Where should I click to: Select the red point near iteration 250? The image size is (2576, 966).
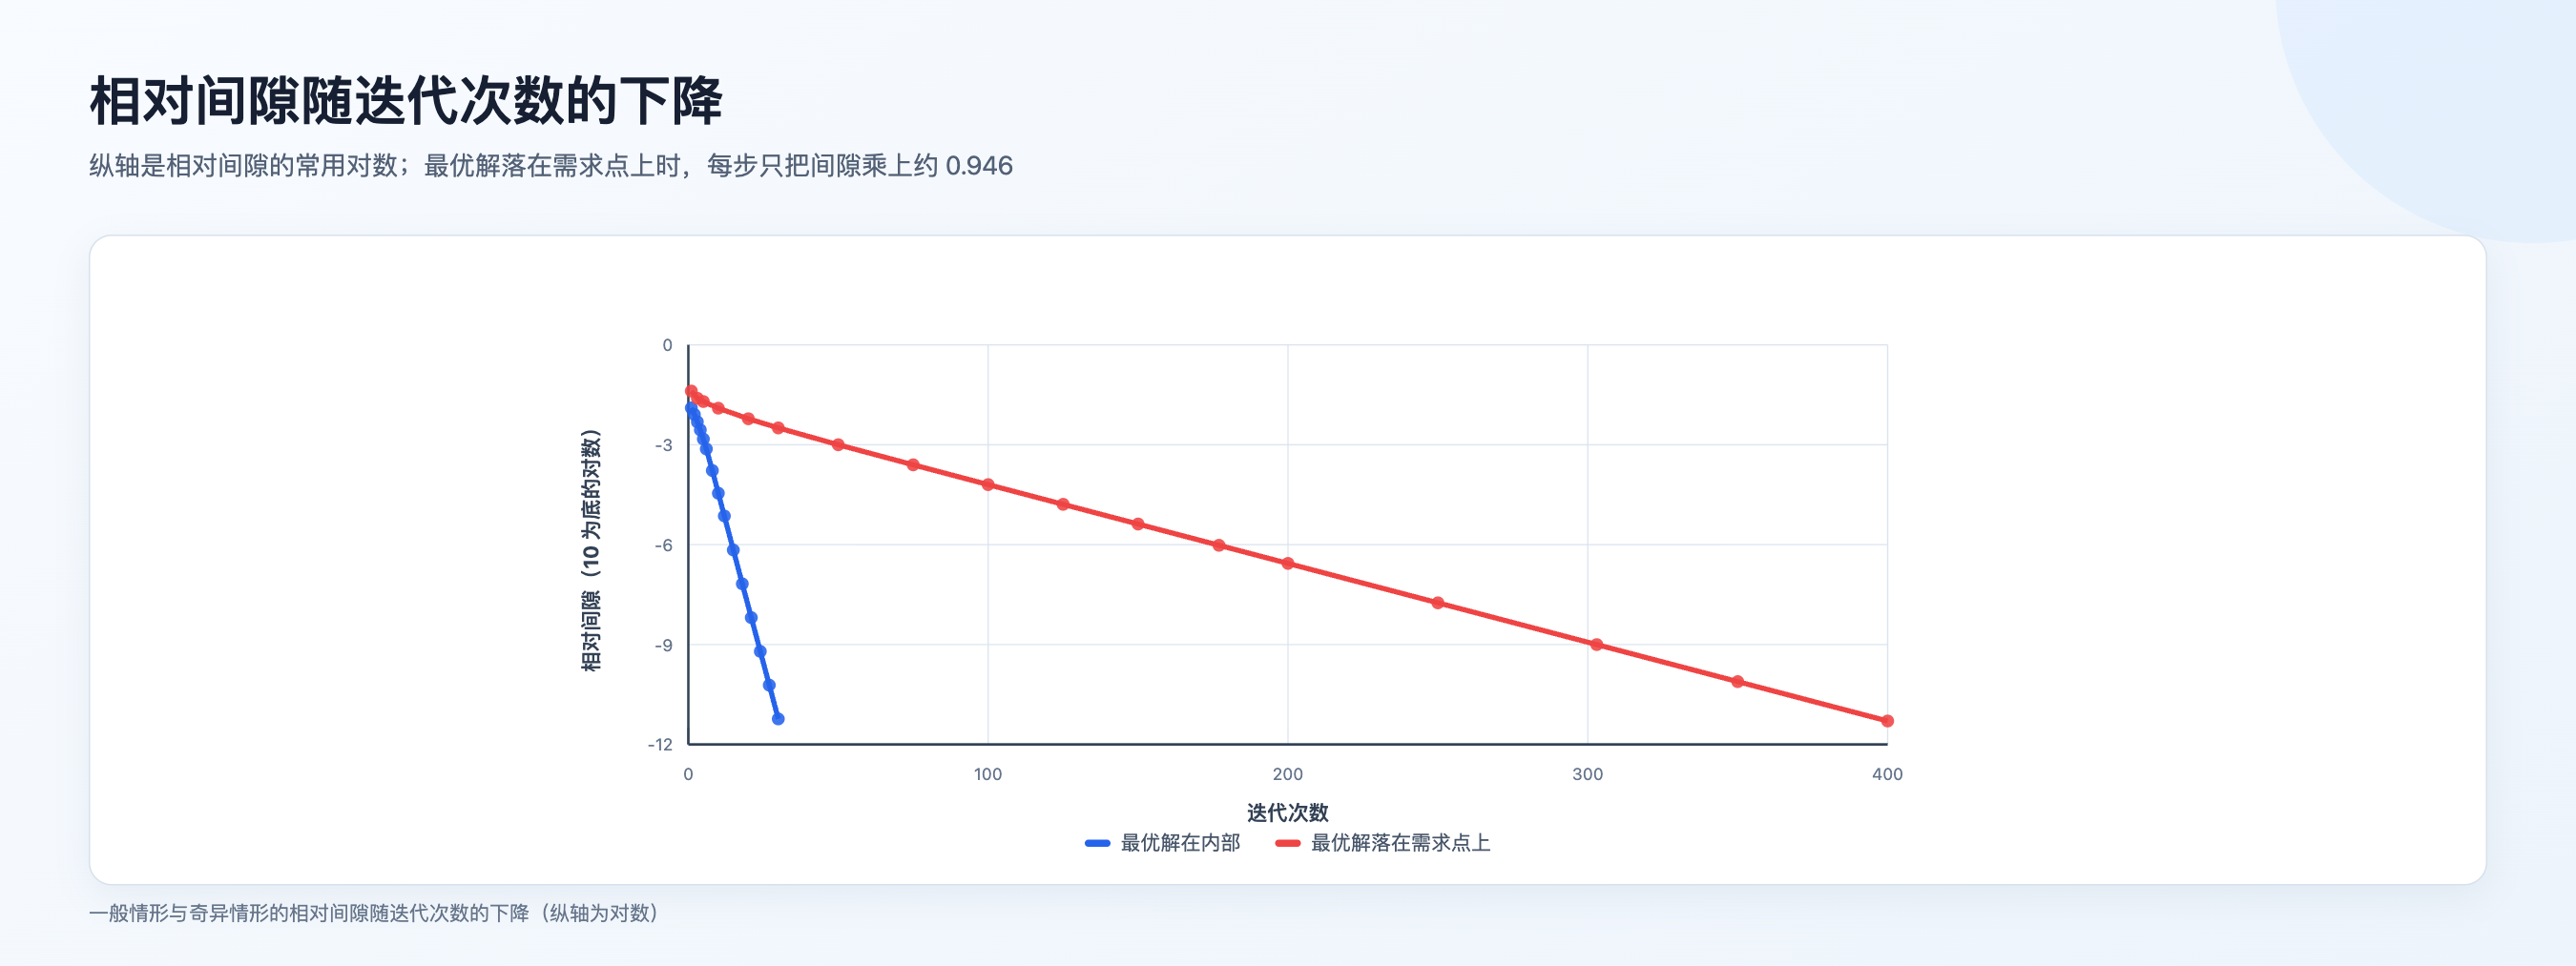(x=1438, y=603)
